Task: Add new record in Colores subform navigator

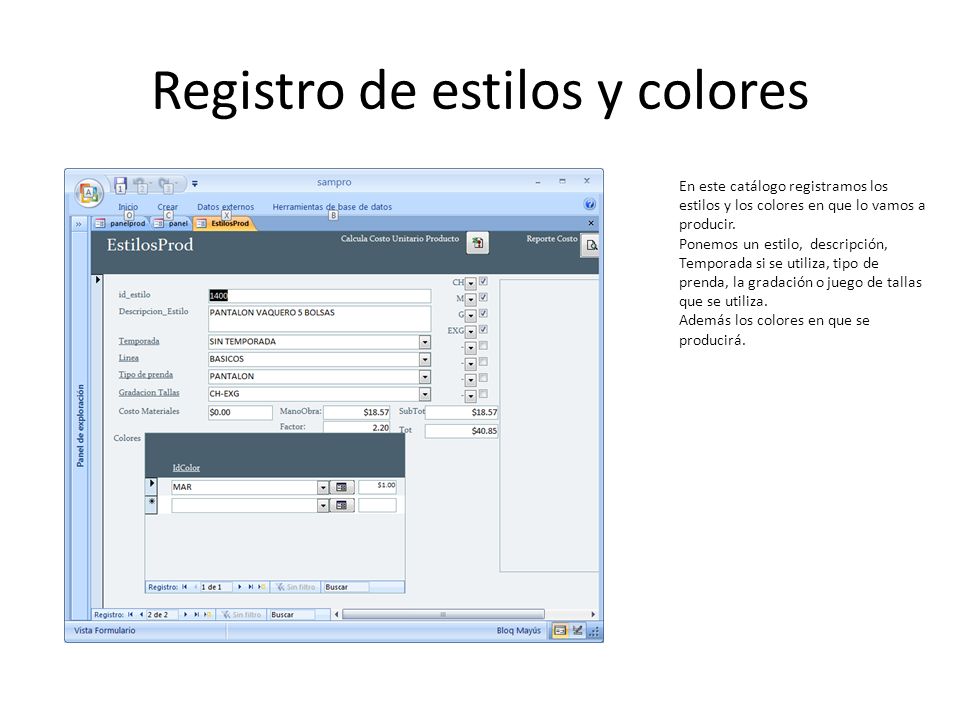Action: [261, 587]
